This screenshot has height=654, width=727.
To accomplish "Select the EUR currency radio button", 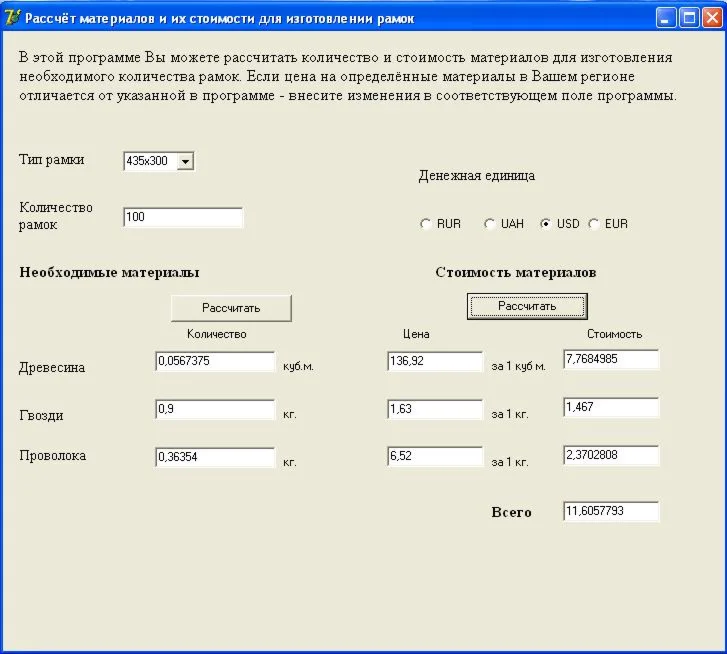I will (x=593, y=224).
